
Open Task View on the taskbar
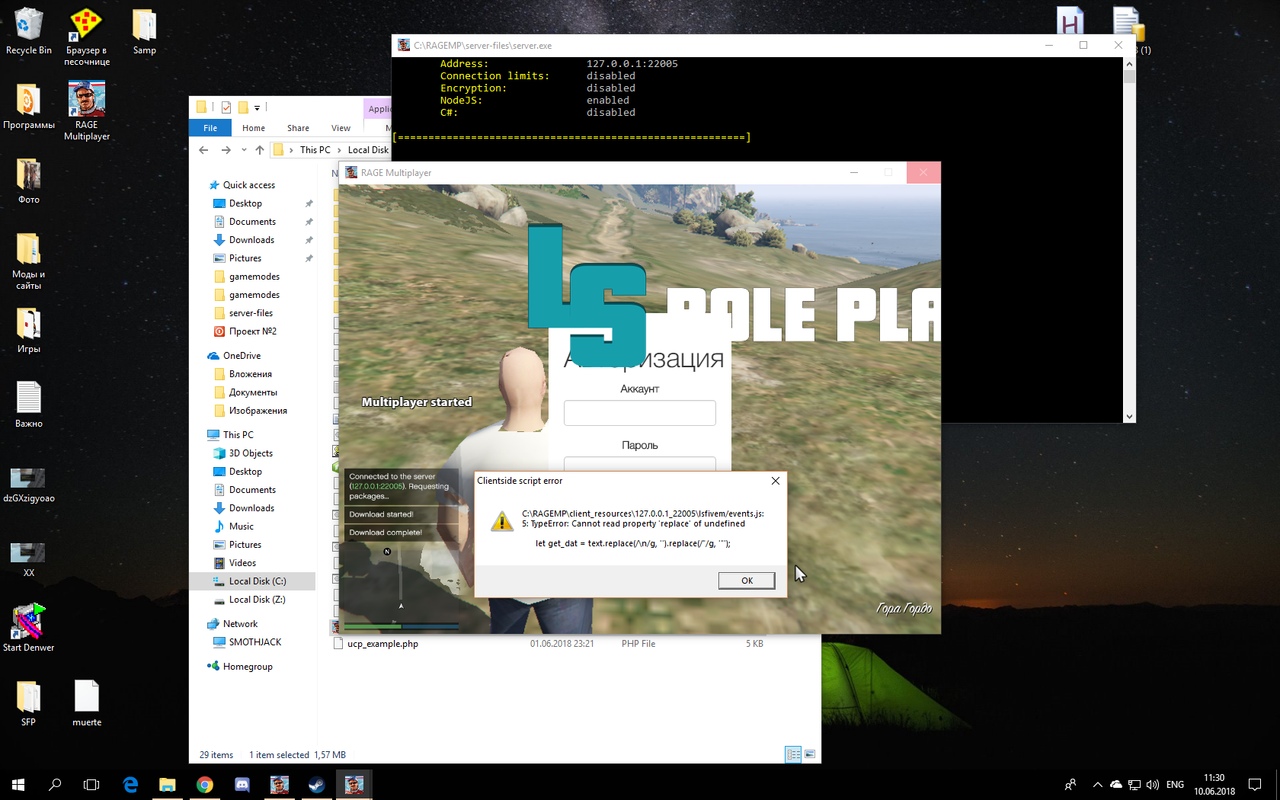point(91,785)
